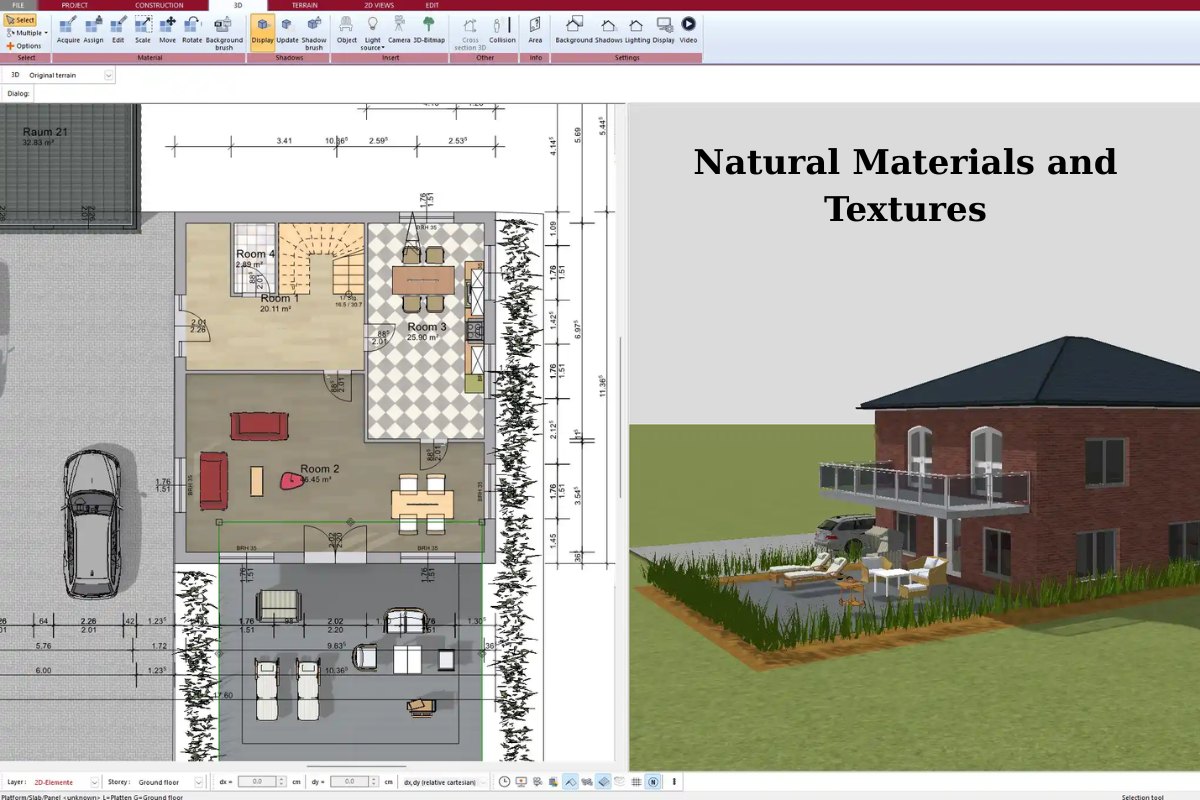Click the Update shadows button

pyautogui.click(x=285, y=32)
